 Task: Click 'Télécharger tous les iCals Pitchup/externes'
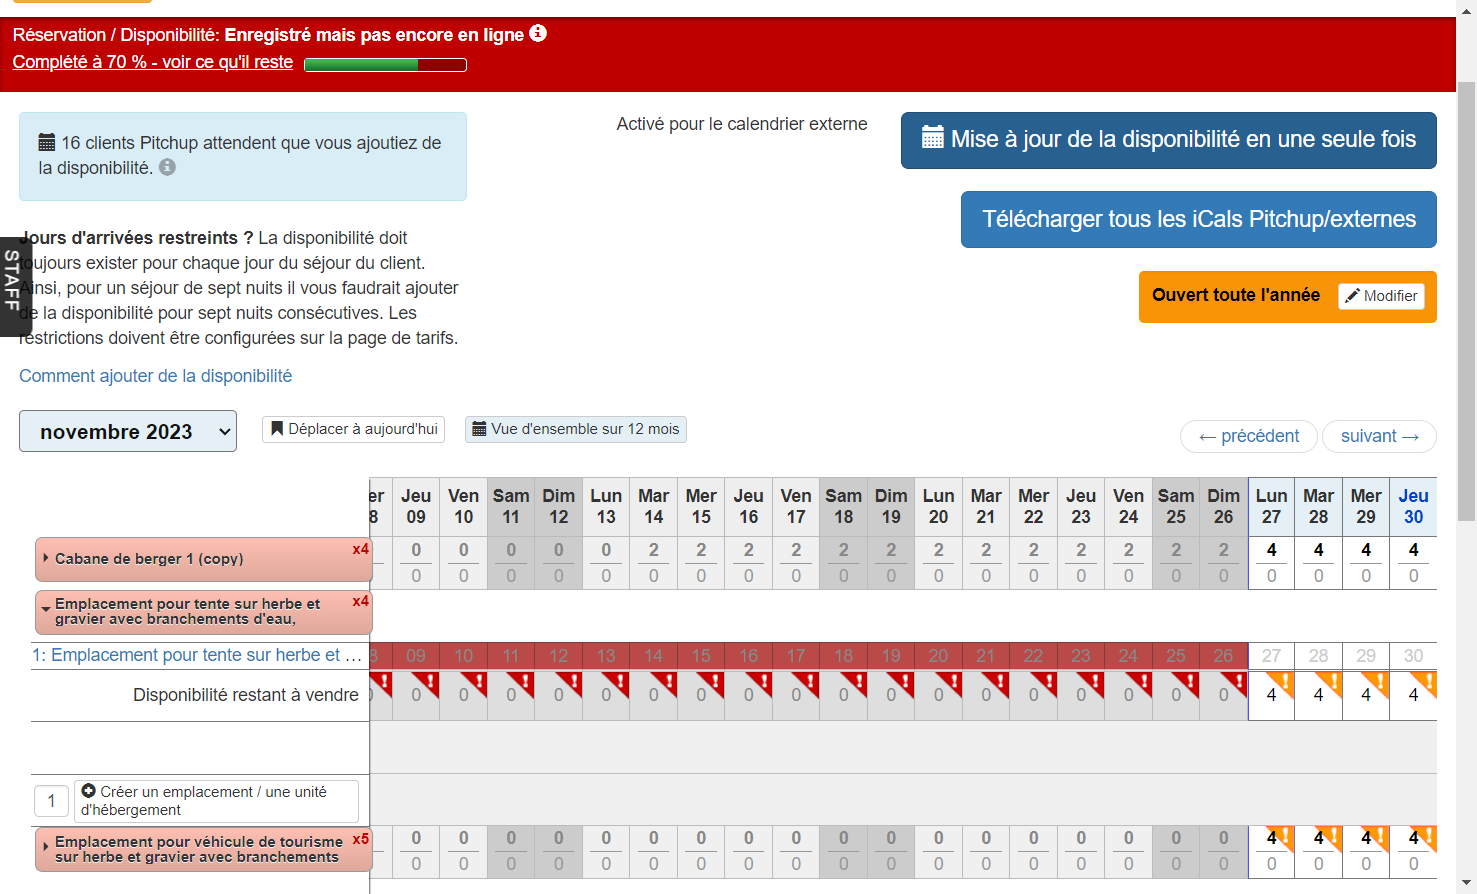[x=1199, y=219]
